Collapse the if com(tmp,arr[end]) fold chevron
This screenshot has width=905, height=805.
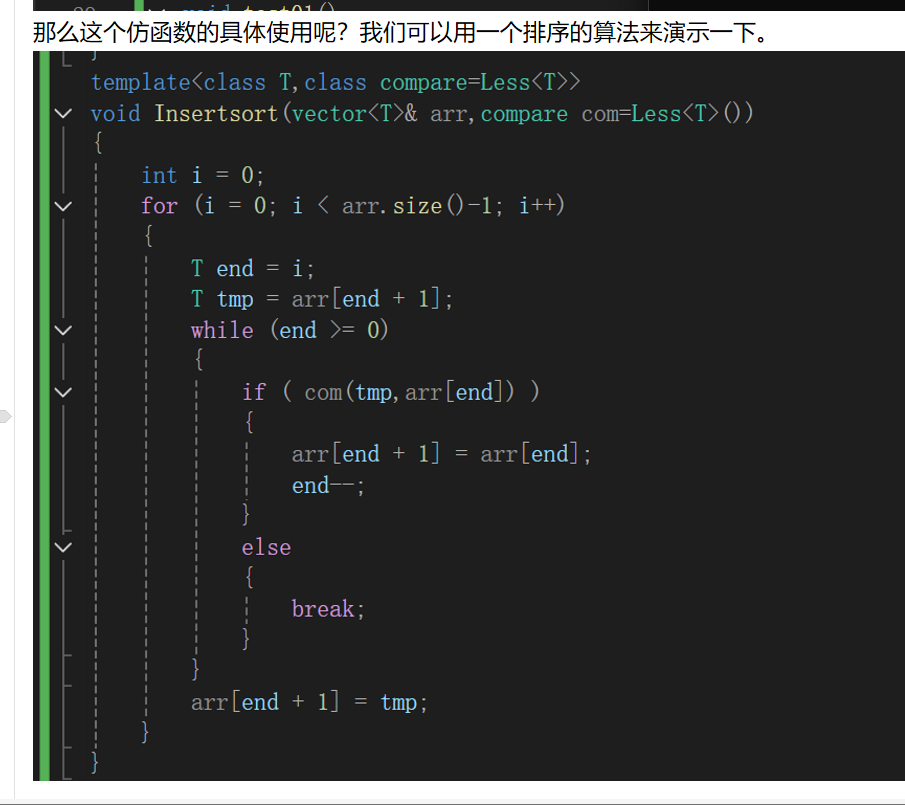point(63,392)
